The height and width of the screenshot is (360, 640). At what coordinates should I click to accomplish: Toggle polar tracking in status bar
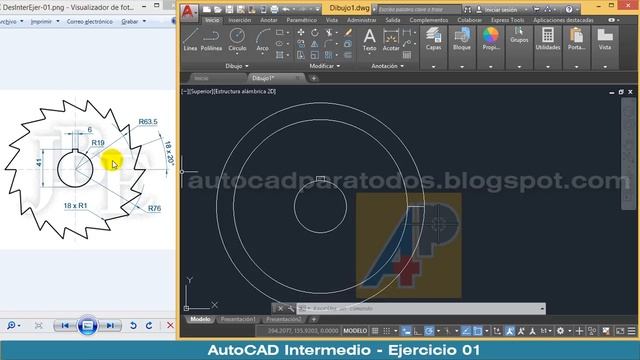pyautogui.click(x=429, y=331)
